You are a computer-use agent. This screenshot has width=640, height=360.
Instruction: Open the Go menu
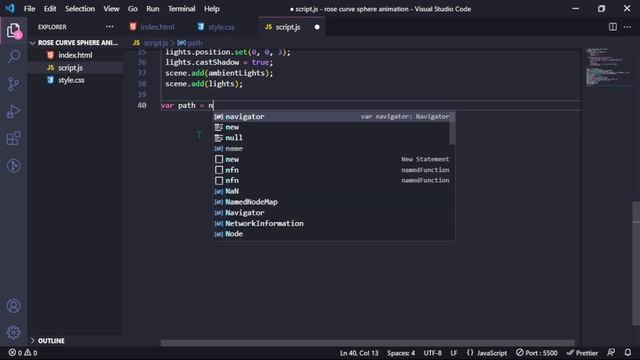[x=133, y=9]
